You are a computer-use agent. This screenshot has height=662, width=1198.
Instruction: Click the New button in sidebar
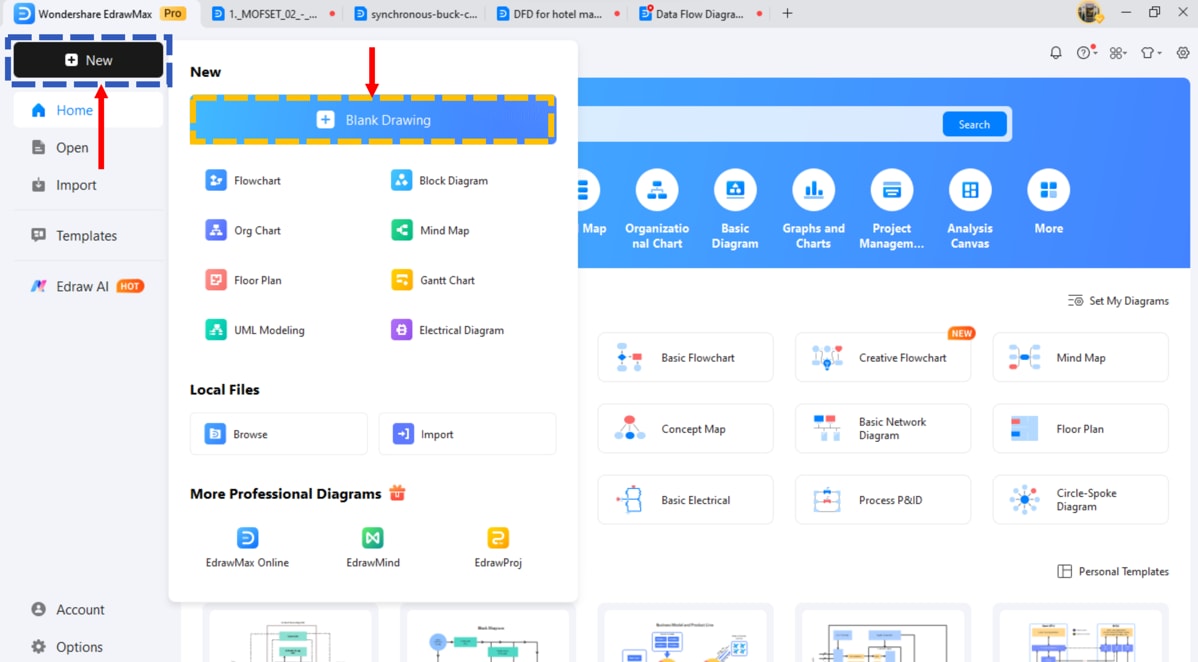click(x=89, y=60)
